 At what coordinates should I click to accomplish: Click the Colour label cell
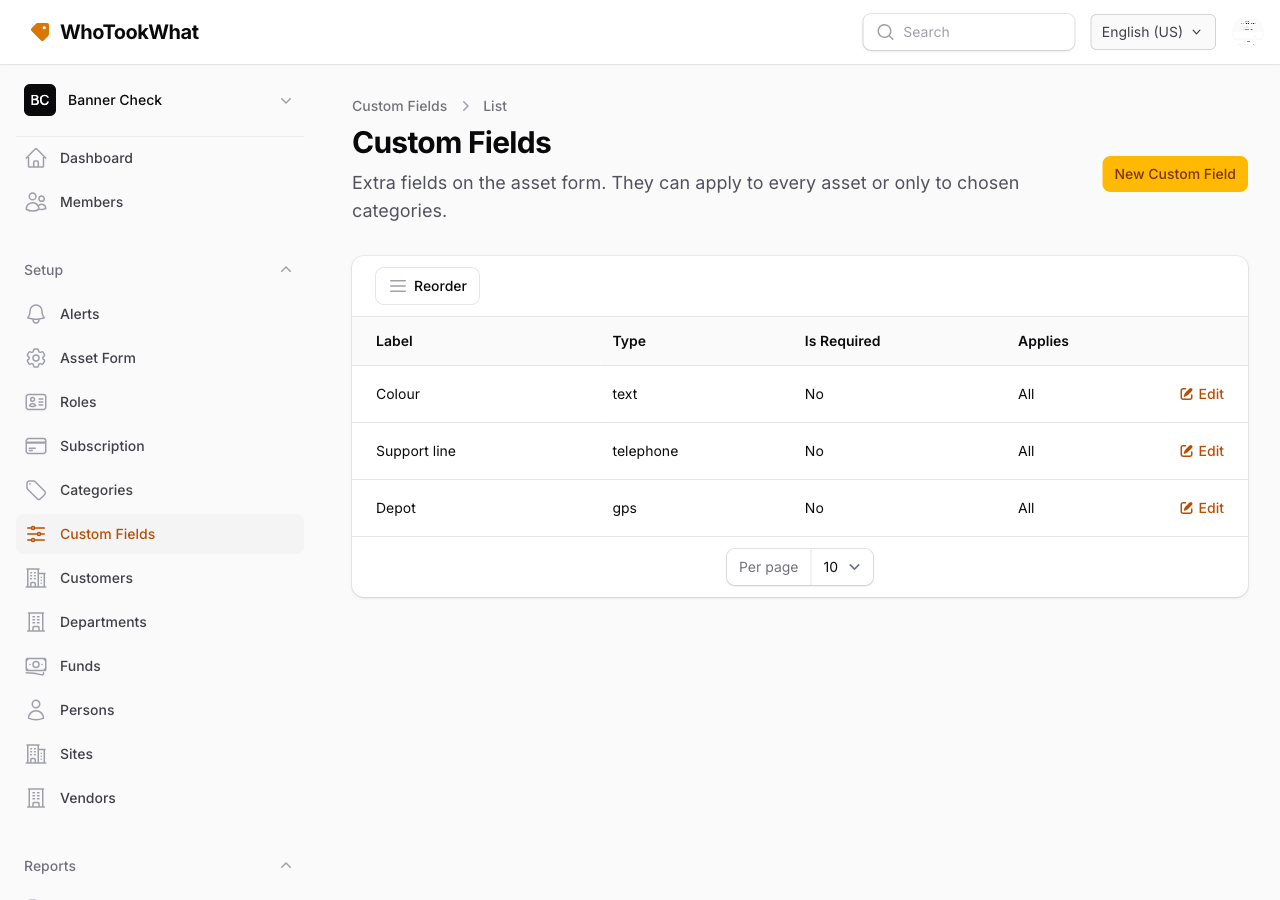tap(398, 394)
